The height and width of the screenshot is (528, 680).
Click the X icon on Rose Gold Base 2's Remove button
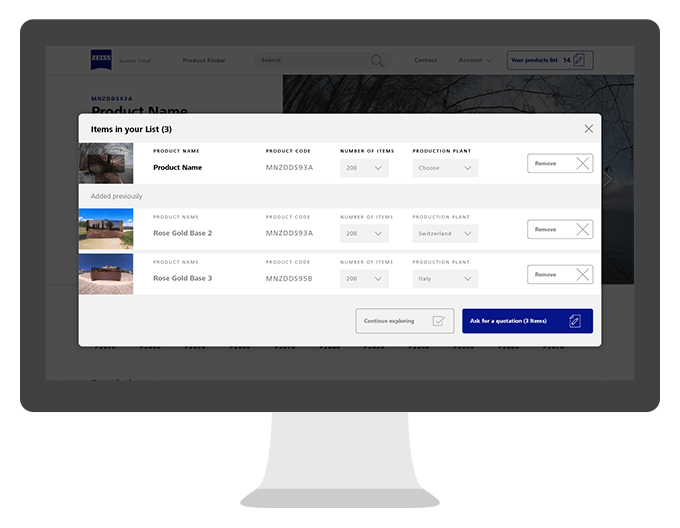click(582, 229)
